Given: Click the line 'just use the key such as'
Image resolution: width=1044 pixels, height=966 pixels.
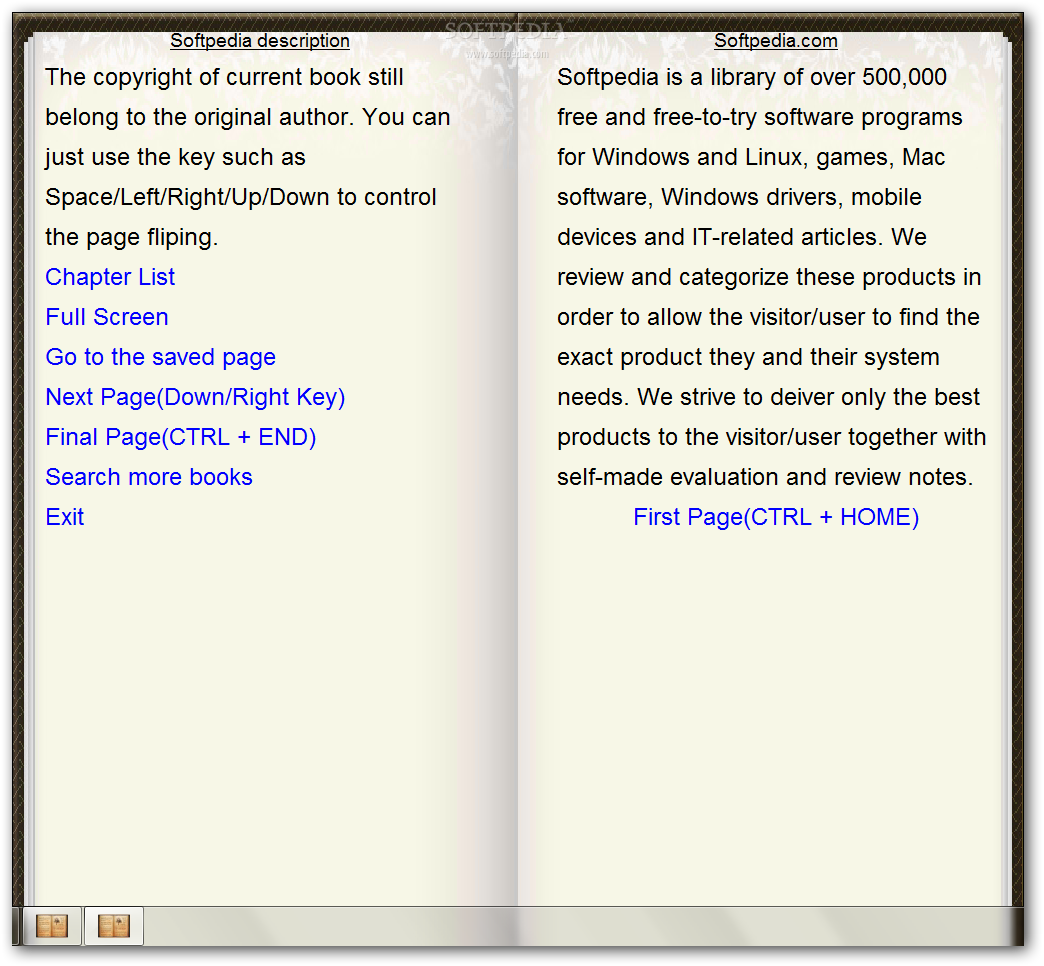Looking at the screenshot, I should (176, 158).
